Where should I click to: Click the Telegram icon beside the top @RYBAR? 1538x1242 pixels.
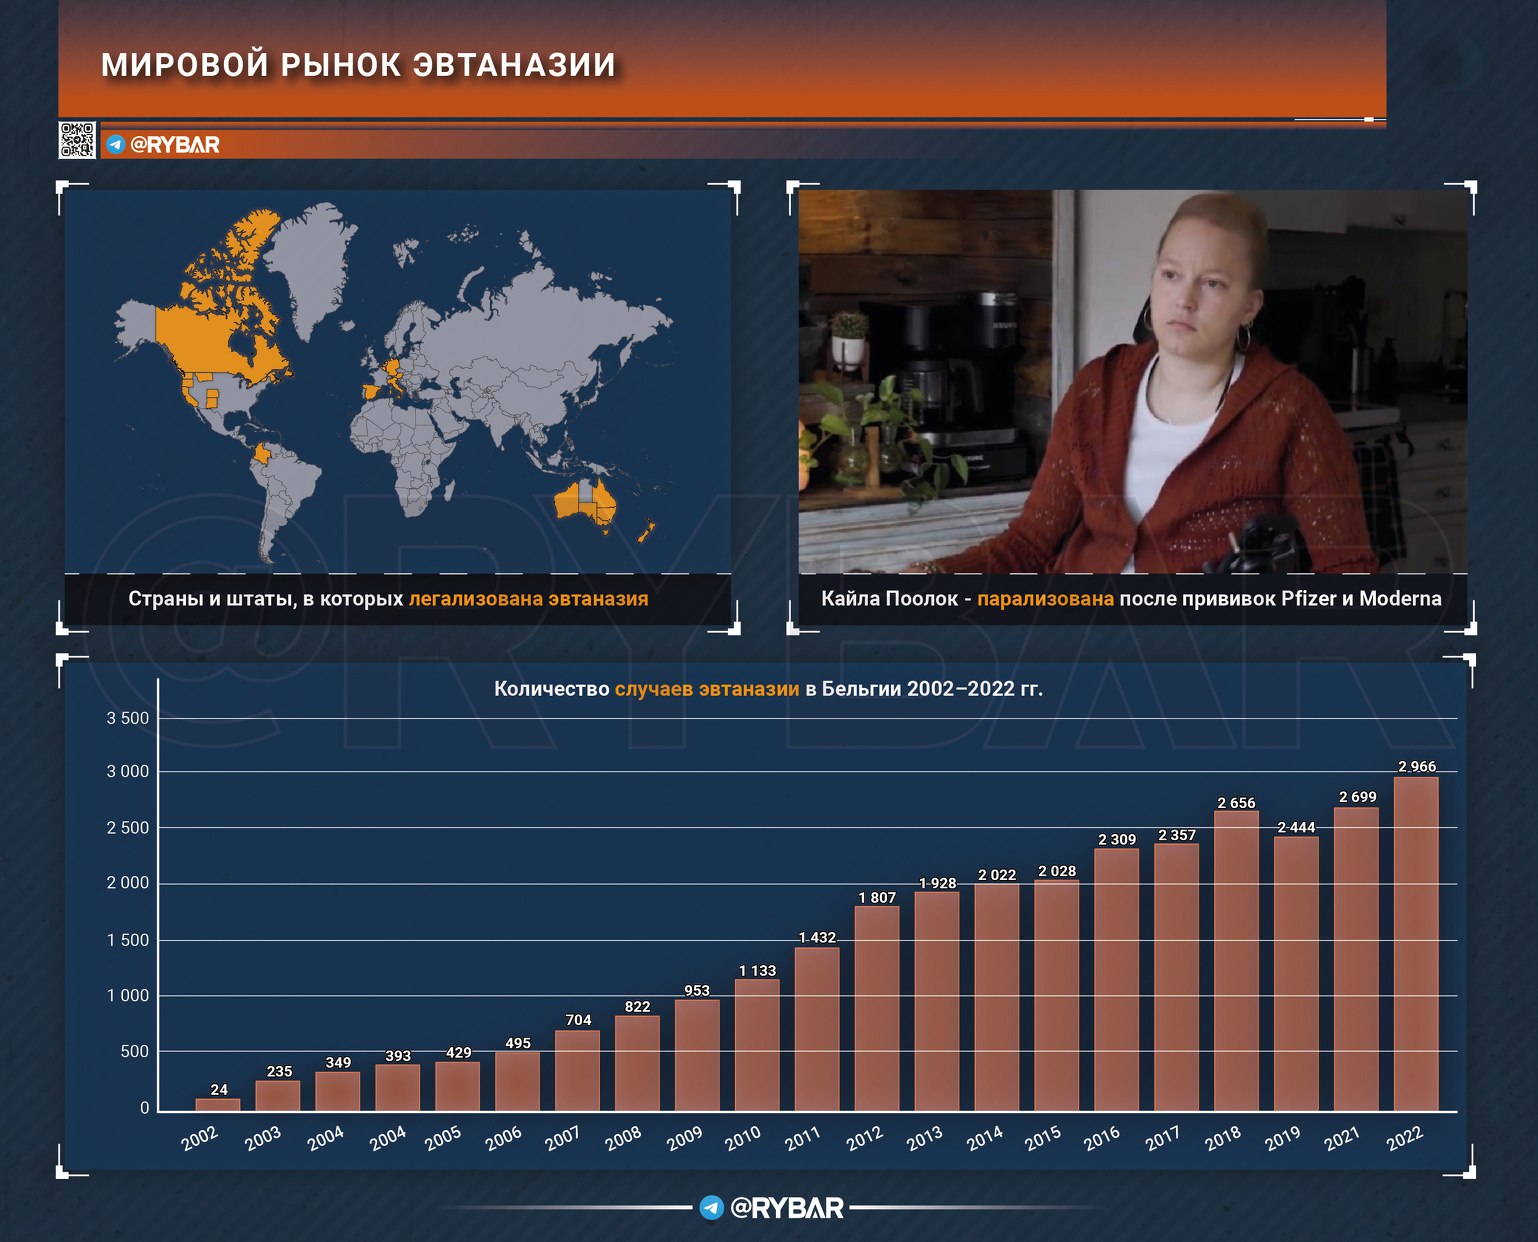click(x=116, y=145)
